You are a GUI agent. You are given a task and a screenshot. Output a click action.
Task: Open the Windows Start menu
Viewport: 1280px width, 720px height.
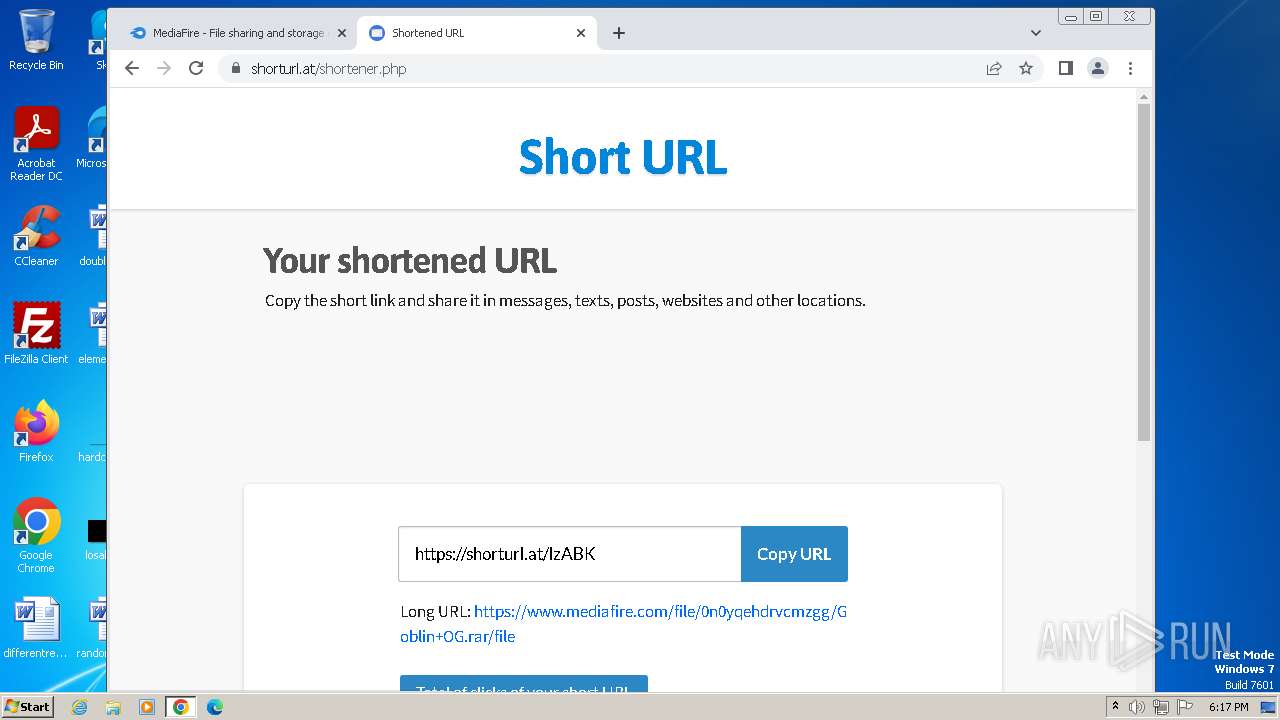(x=28, y=706)
